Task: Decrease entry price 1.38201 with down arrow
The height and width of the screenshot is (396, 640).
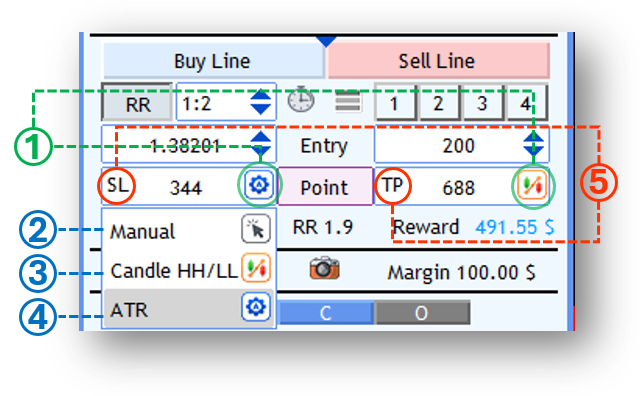Action: 261,151
